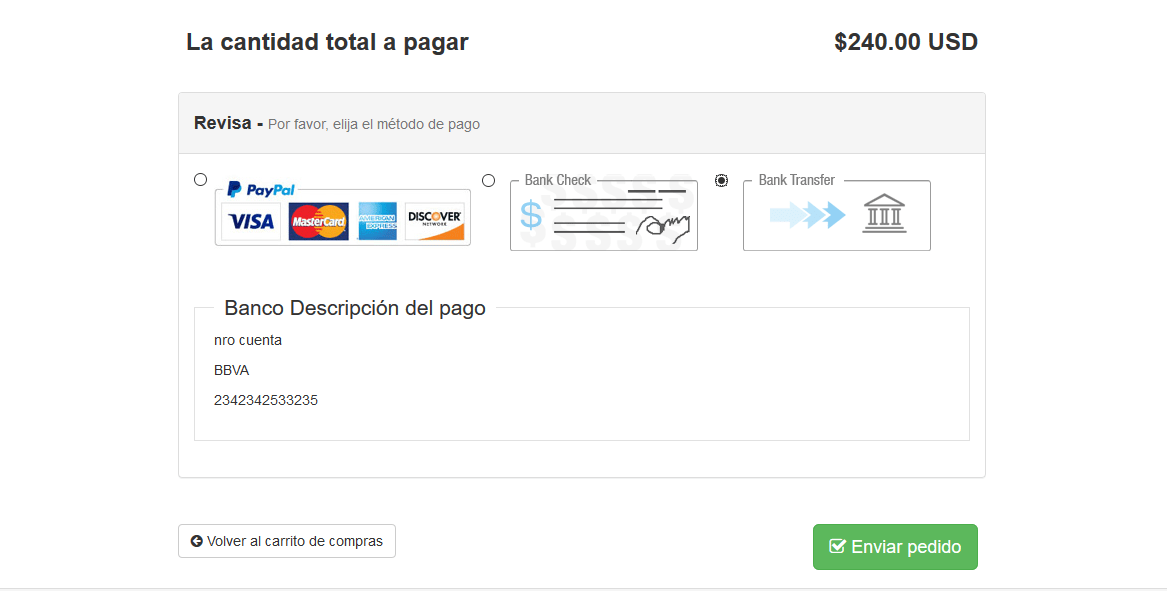Image resolution: width=1167 pixels, height=591 pixels.
Task: Select the PayPal payment radio button
Action: coord(200,179)
